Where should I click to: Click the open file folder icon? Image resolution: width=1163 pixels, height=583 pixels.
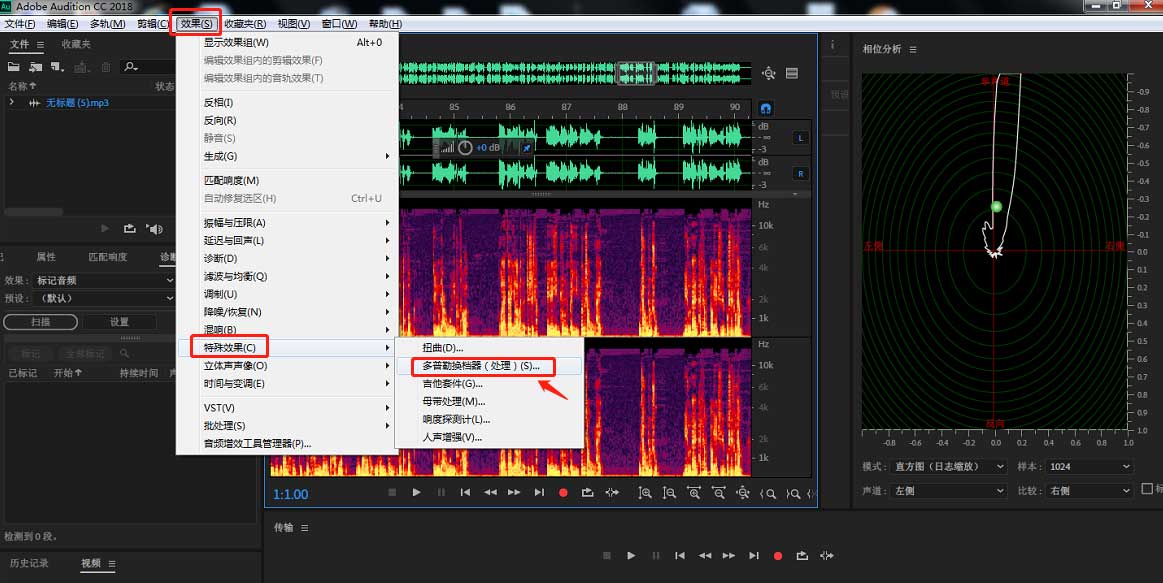(x=14, y=67)
